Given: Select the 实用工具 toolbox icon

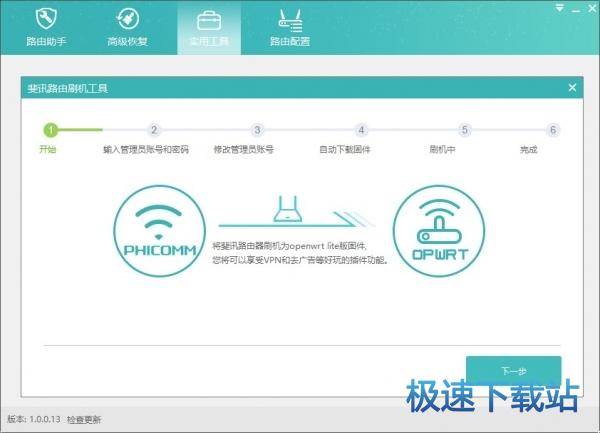Looking at the screenshot, I should coord(209,20).
